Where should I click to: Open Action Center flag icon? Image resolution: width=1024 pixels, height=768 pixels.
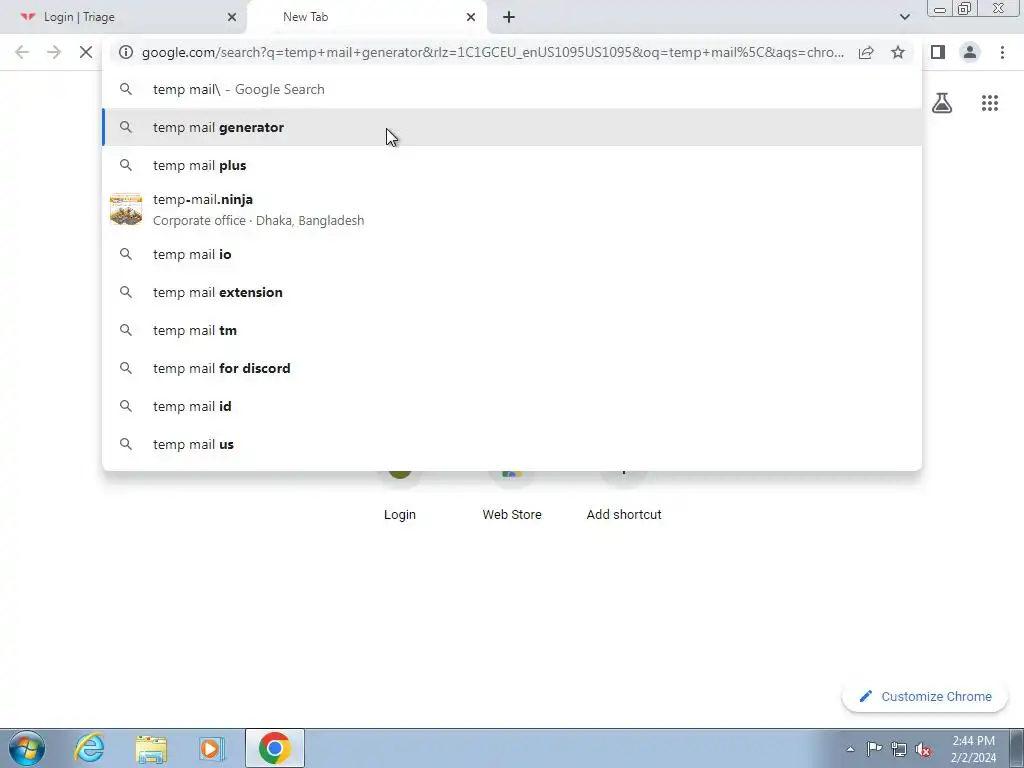[874, 748]
